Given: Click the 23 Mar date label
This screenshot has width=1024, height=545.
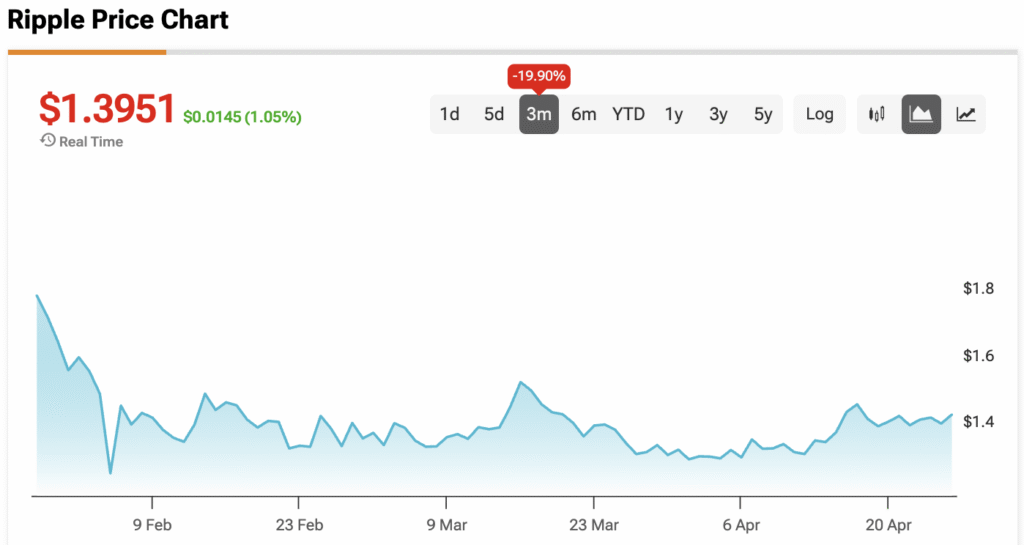Looking at the screenshot, I should 593,523.
